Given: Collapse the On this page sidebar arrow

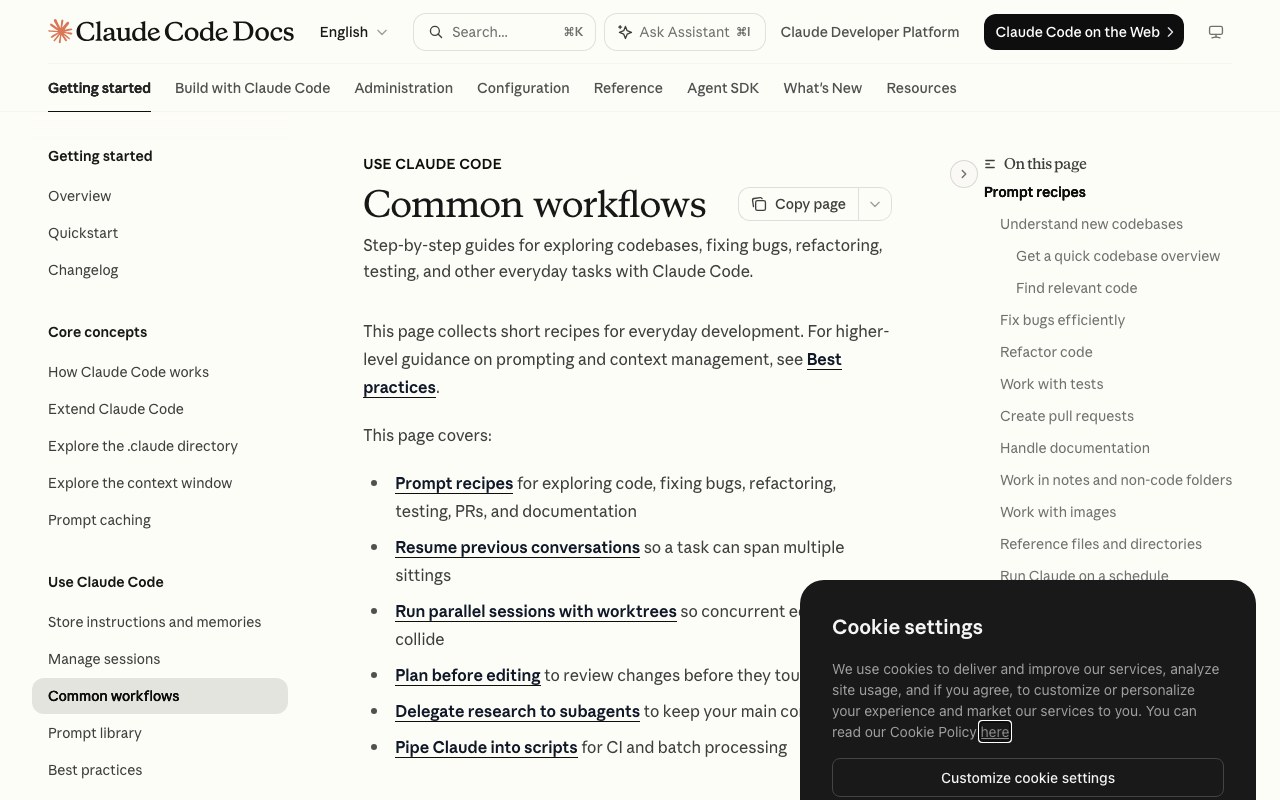Looking at the screenshot, I should pyautogui.click(x=963, y=174).
